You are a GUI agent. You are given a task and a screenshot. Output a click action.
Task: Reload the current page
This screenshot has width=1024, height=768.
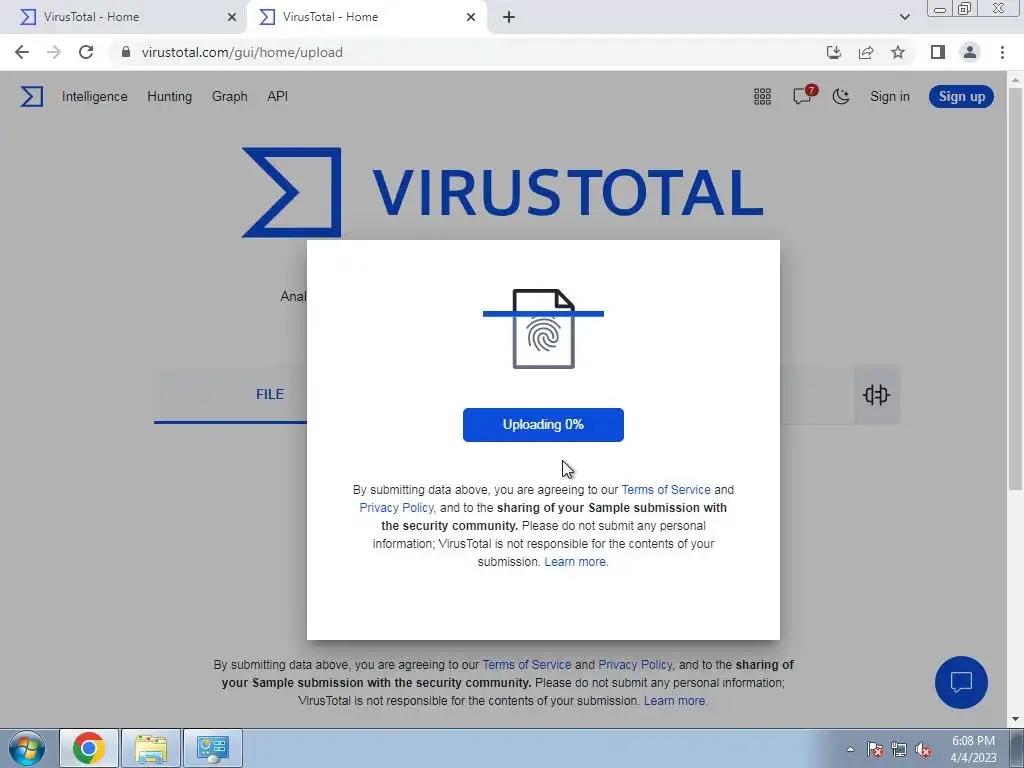coord(86,52)
